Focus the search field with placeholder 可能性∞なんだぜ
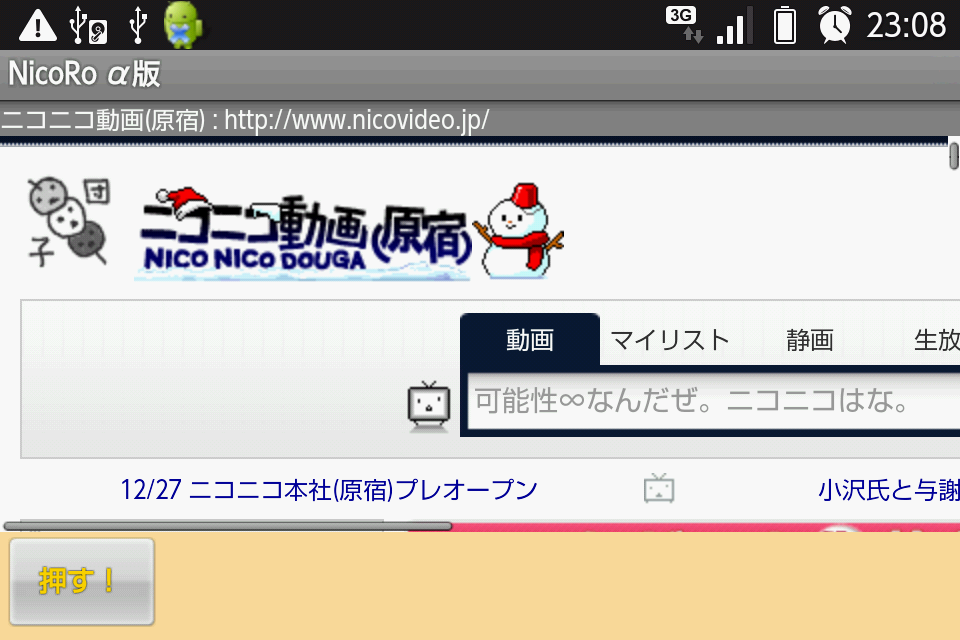 click(x=714, y=401)
